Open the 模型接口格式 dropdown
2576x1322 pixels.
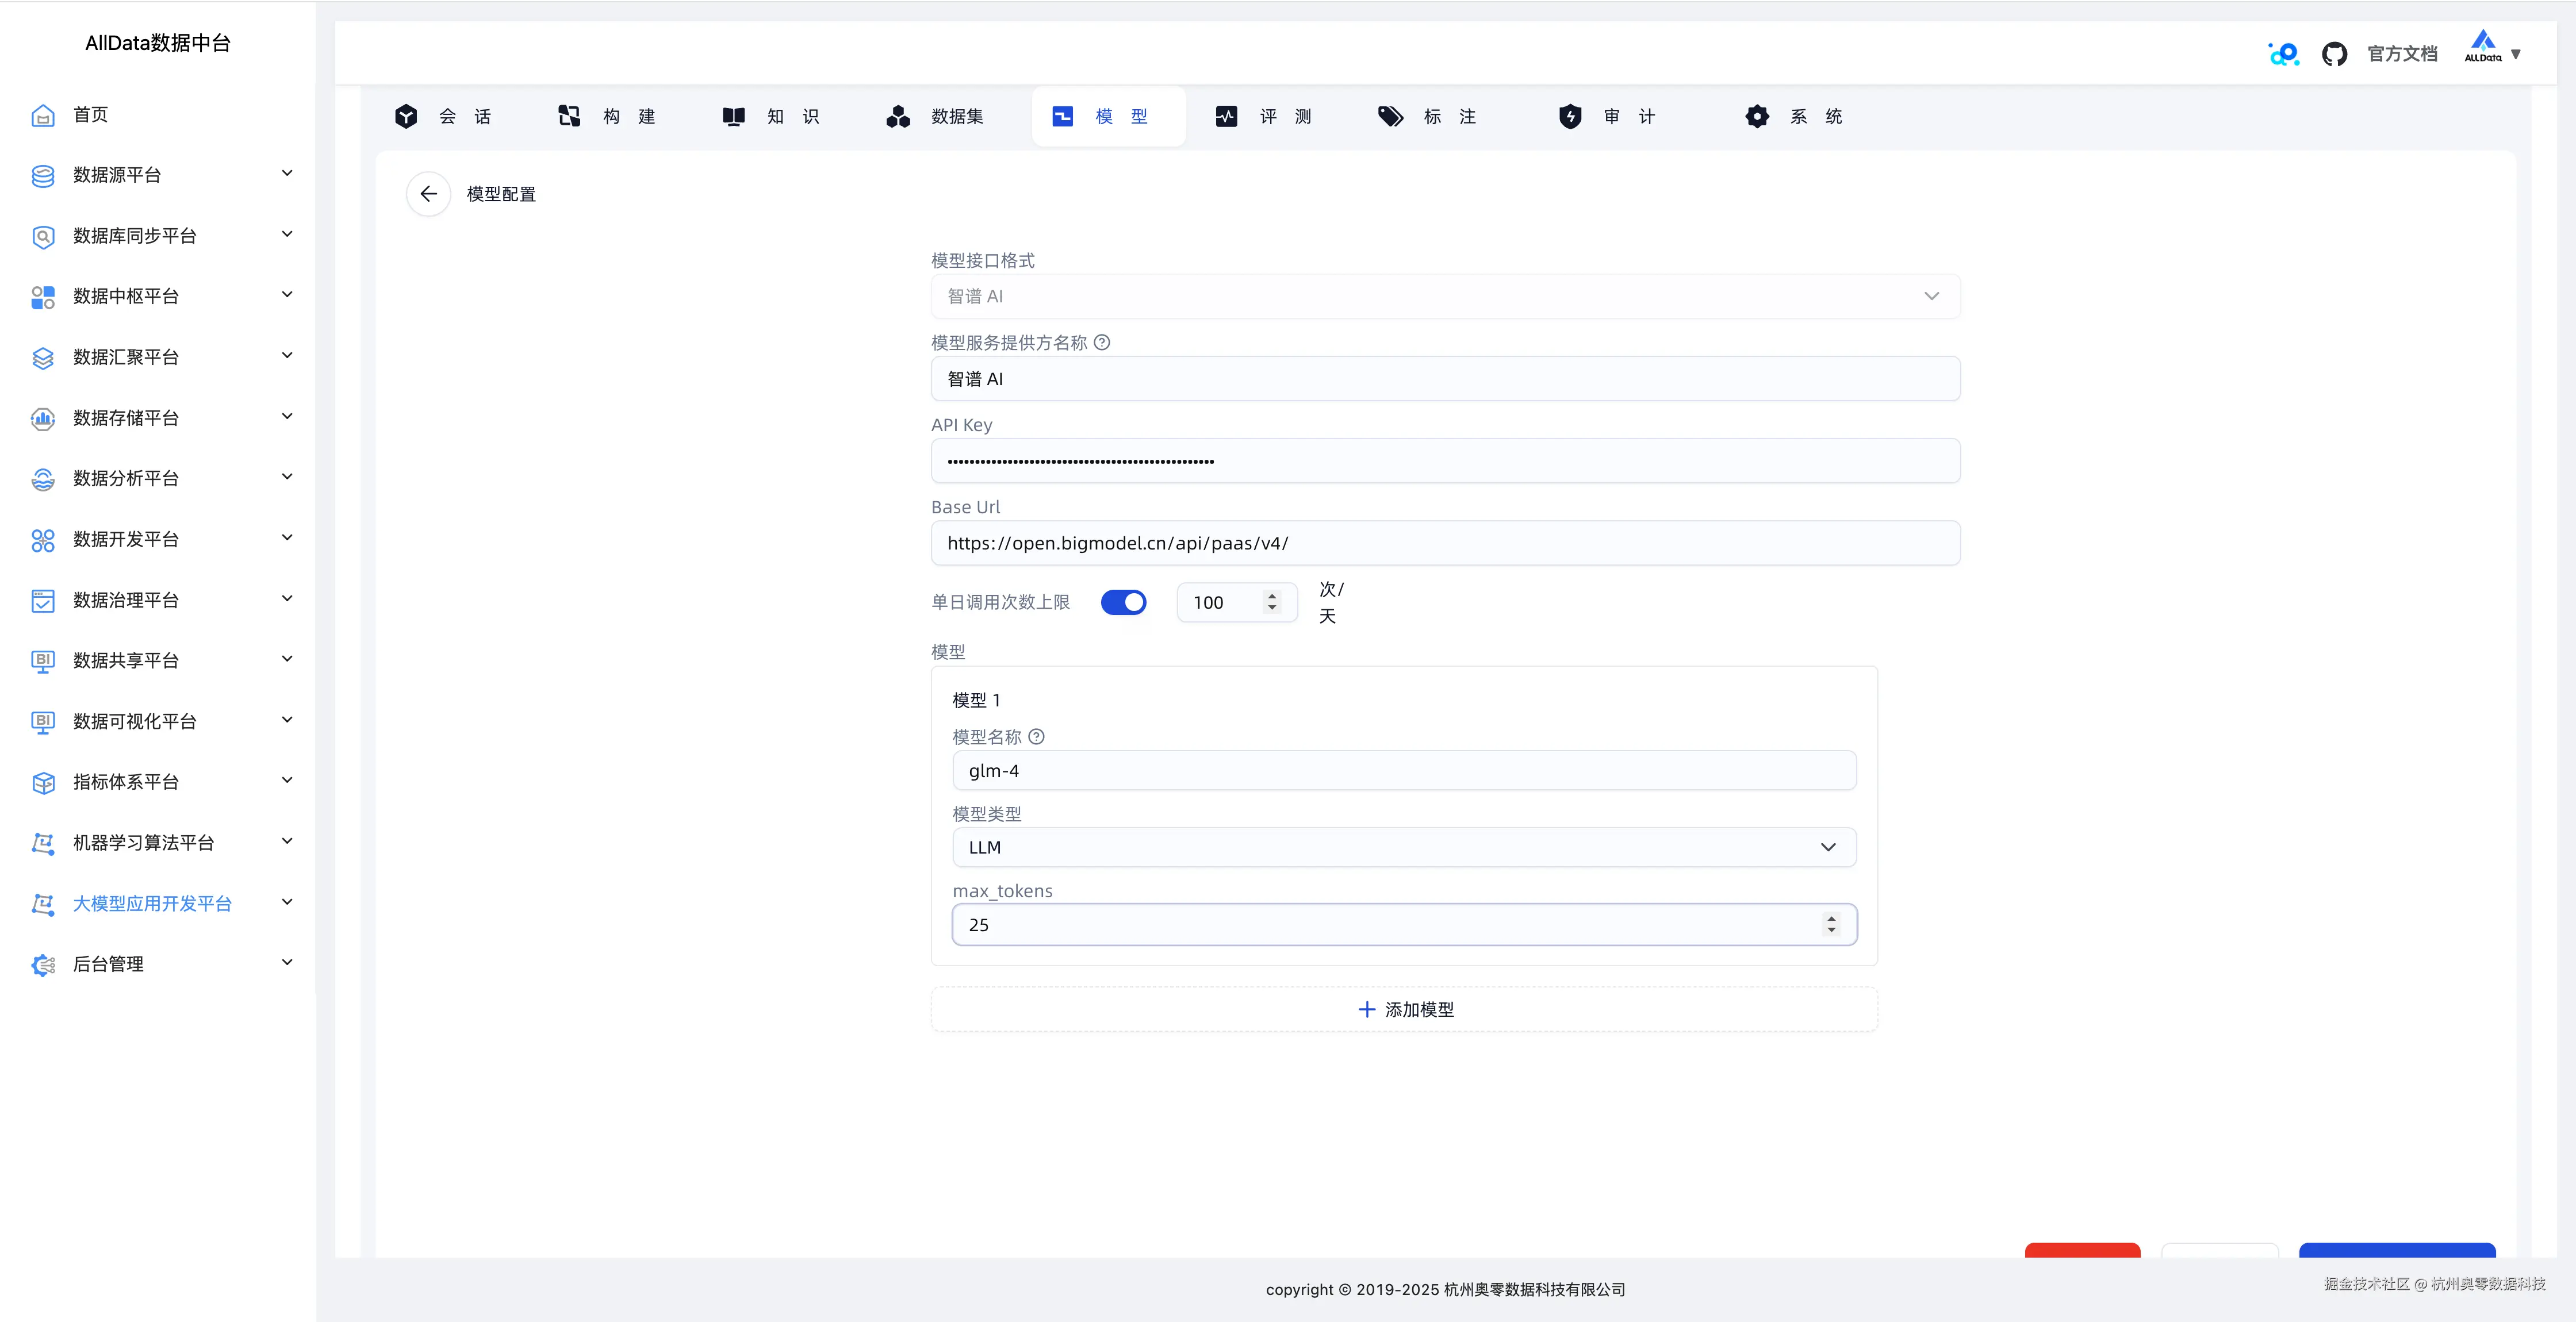[x=1444, y=296]
